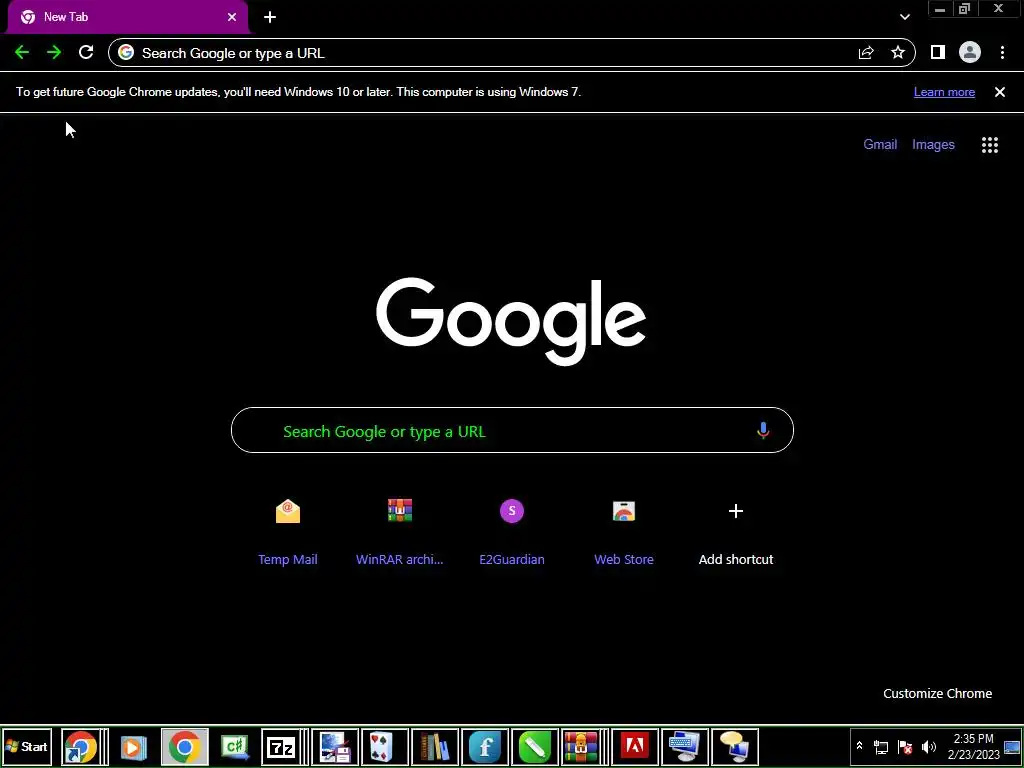The width and height of the screenshot is (1024, 768).
Task: Click the Show Desktop monitor icon
Action: 1012,746
